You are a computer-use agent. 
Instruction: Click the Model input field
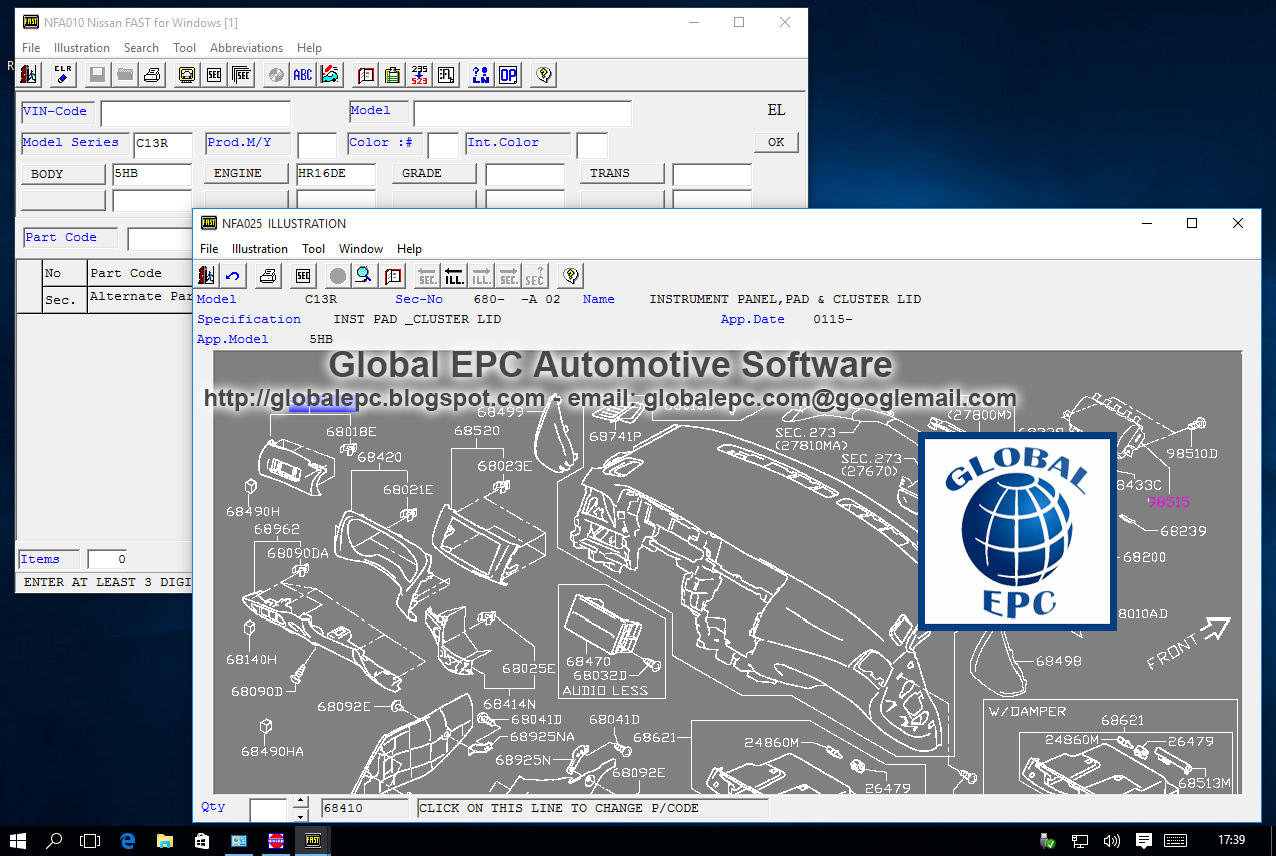[x=523, y=113]
